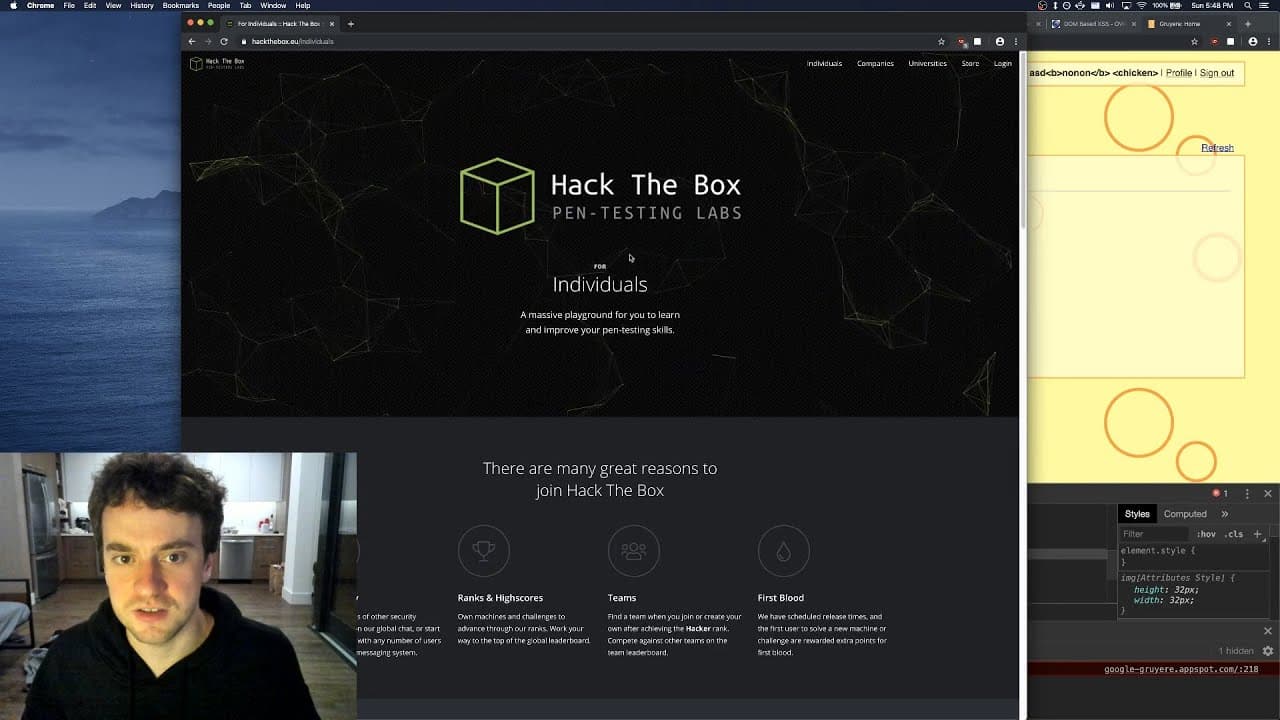
Task: Open Chrome menu in the Gruyere window
Action: pyautogui.click(x=1269, y=41)
